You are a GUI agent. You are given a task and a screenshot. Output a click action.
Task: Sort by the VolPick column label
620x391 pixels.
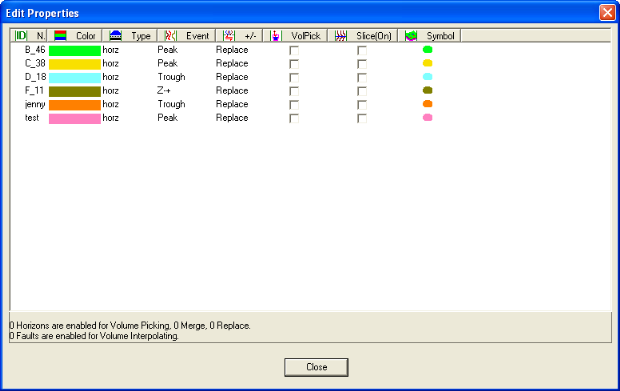pos(306,36)
